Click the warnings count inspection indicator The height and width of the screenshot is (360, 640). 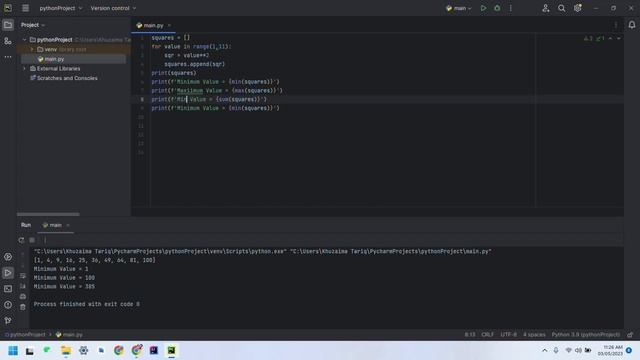coord(588,38)
